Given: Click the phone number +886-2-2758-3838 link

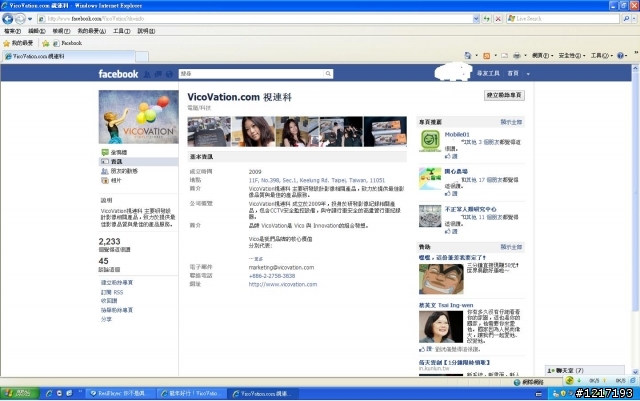Looking at the screenshot, I should (x=272, y=276).
